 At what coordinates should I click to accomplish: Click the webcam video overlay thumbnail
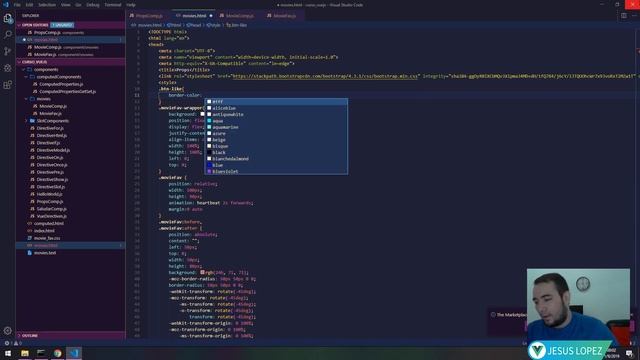tap(578, 307)
